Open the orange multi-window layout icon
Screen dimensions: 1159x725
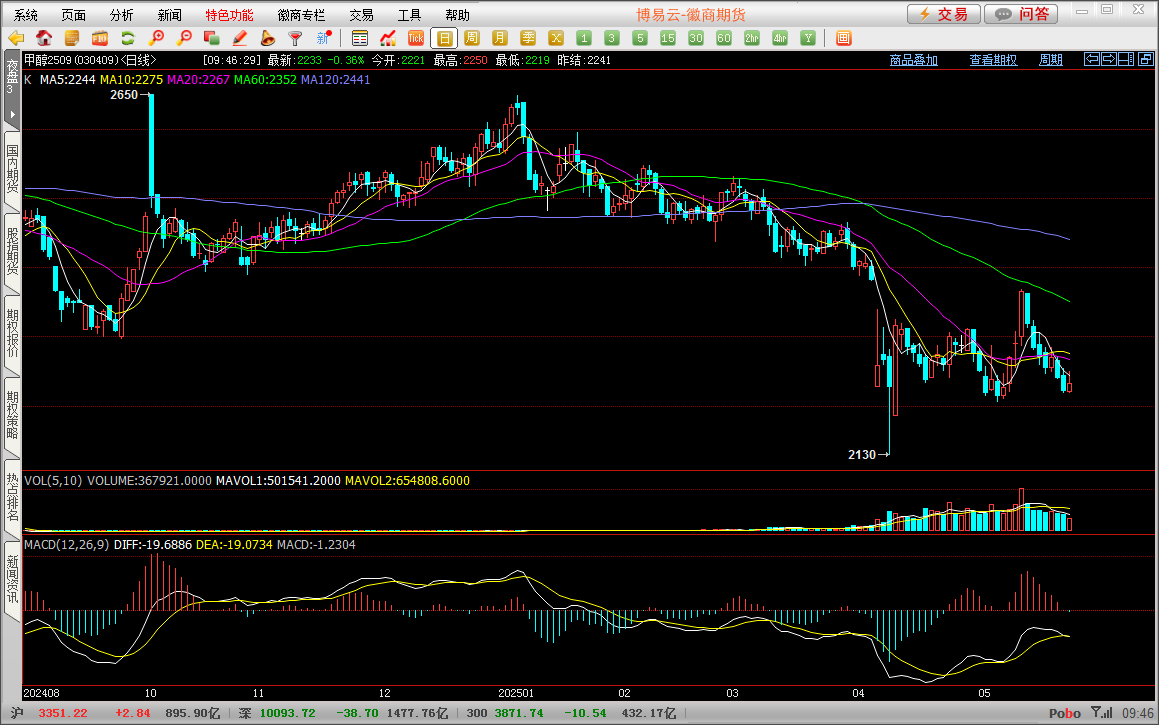click(843, 38)
